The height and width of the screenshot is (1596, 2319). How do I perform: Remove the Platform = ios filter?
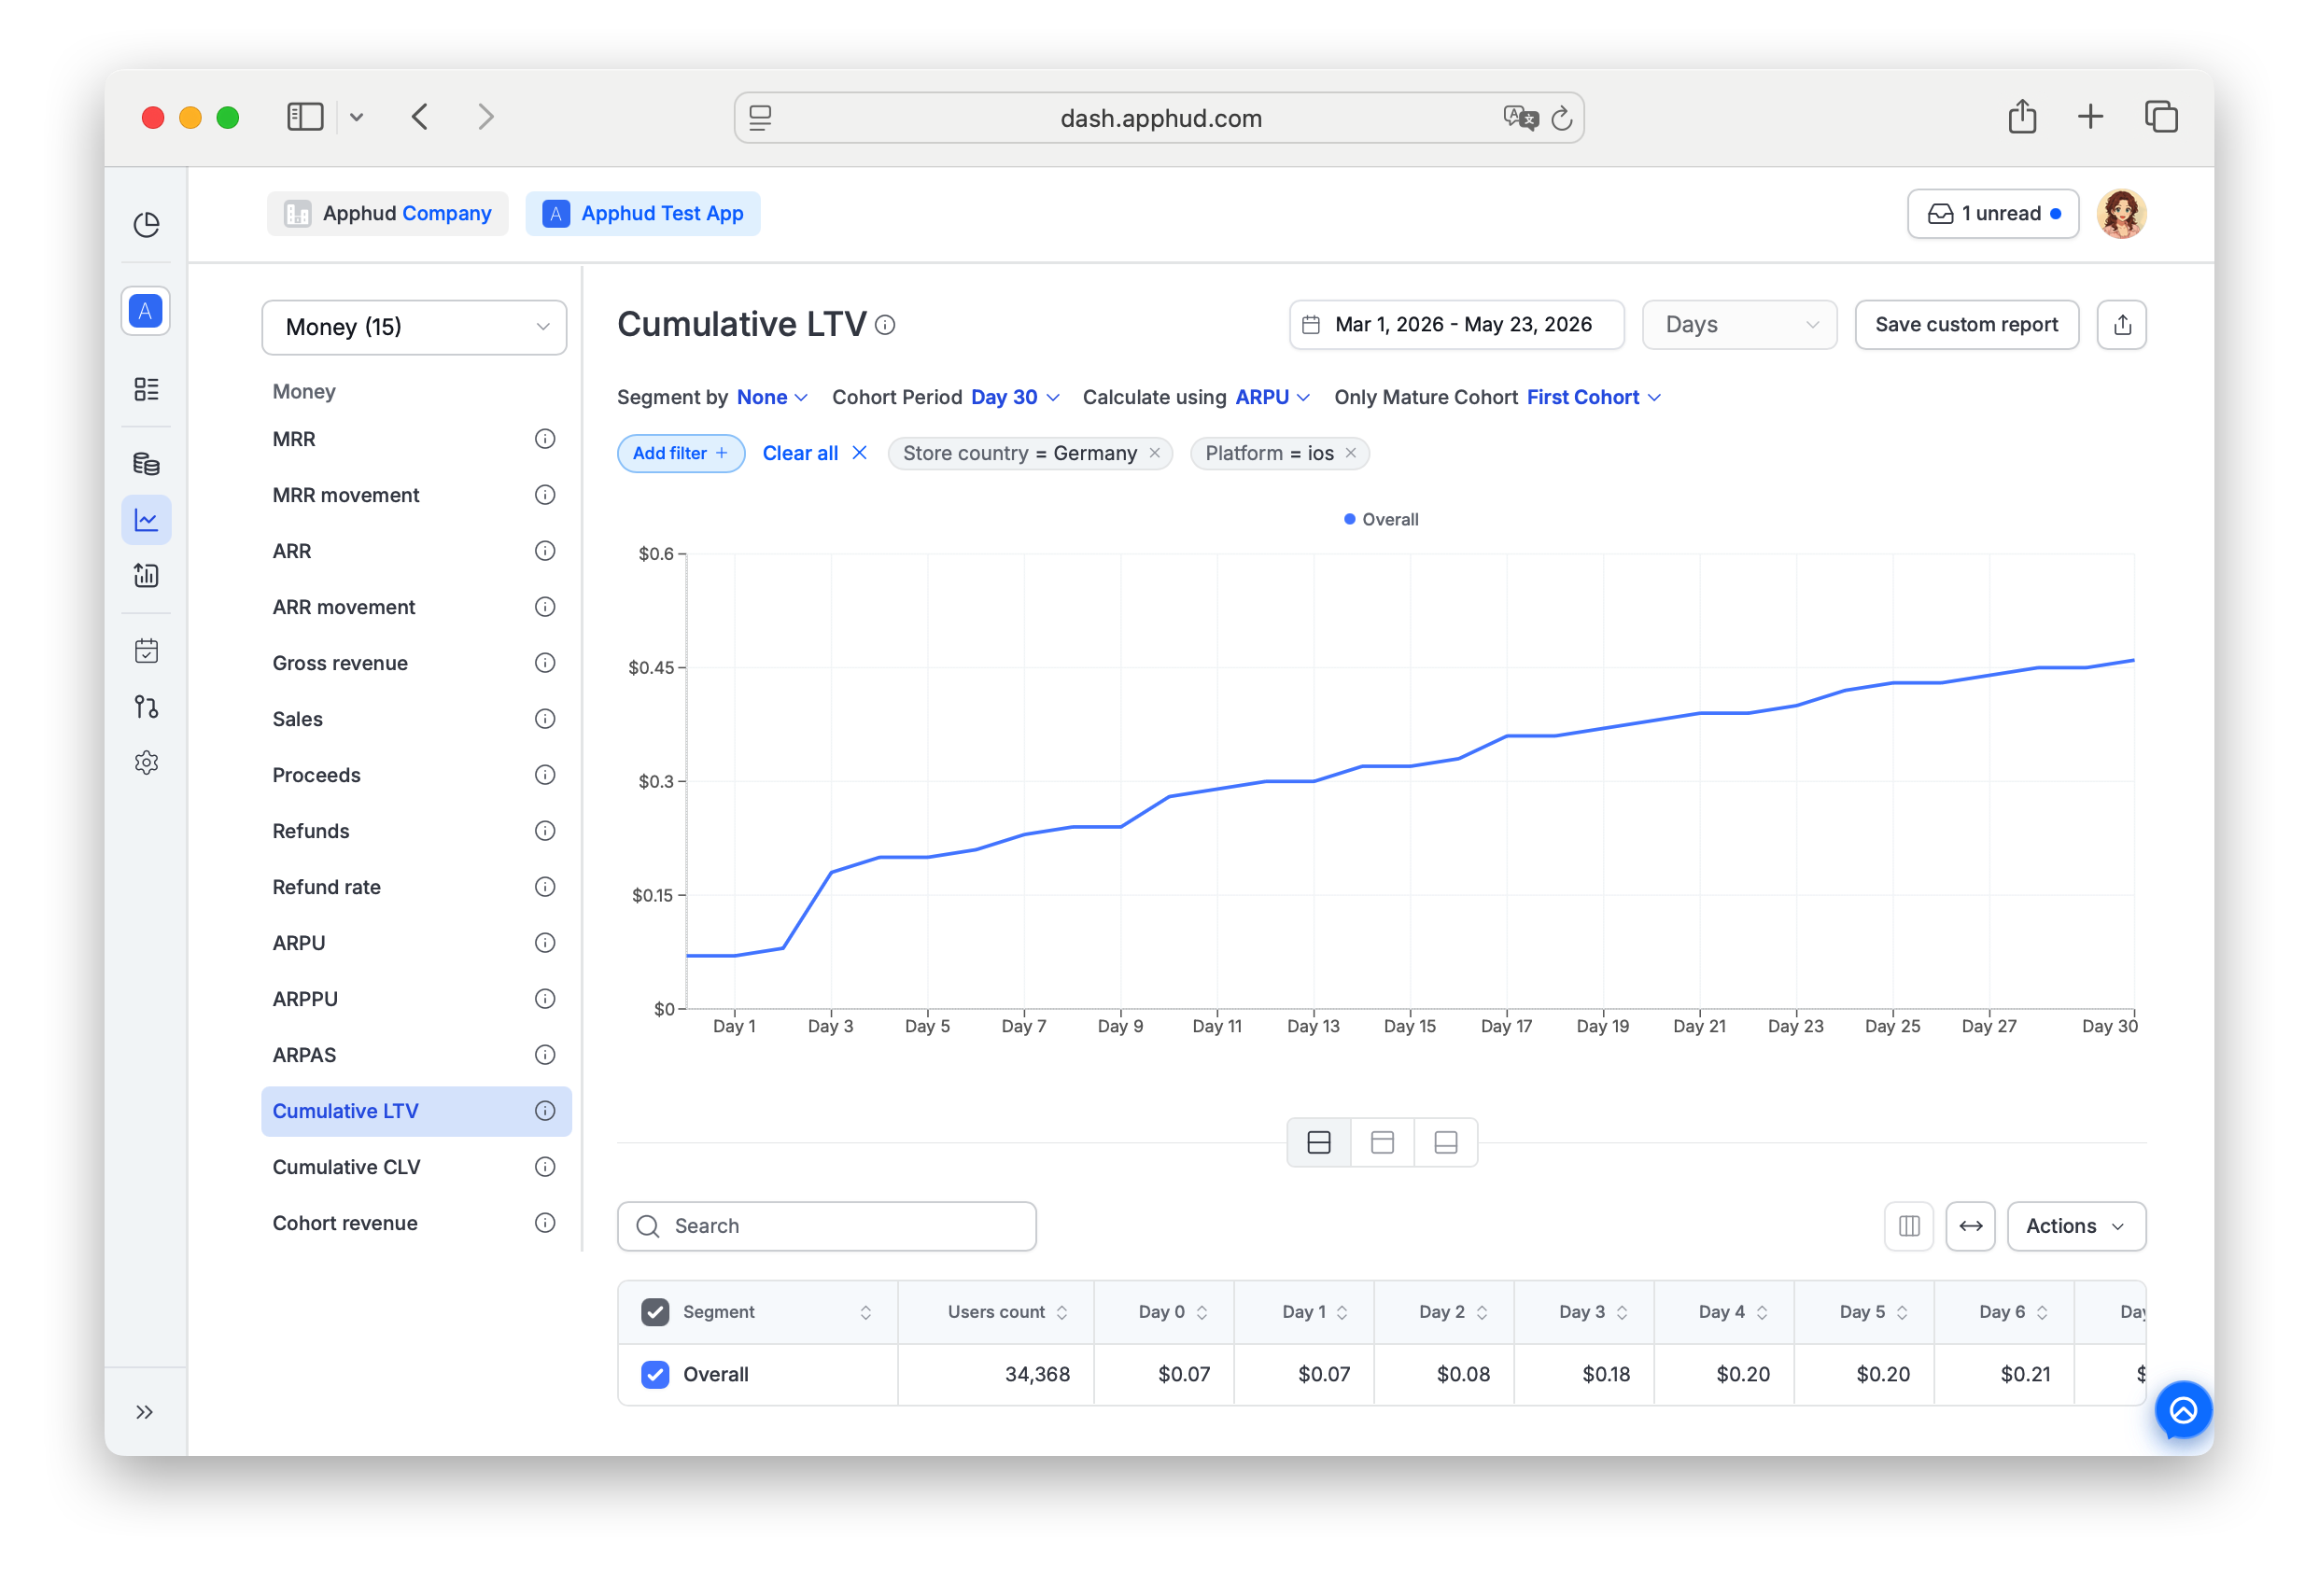click(1351, 453)
